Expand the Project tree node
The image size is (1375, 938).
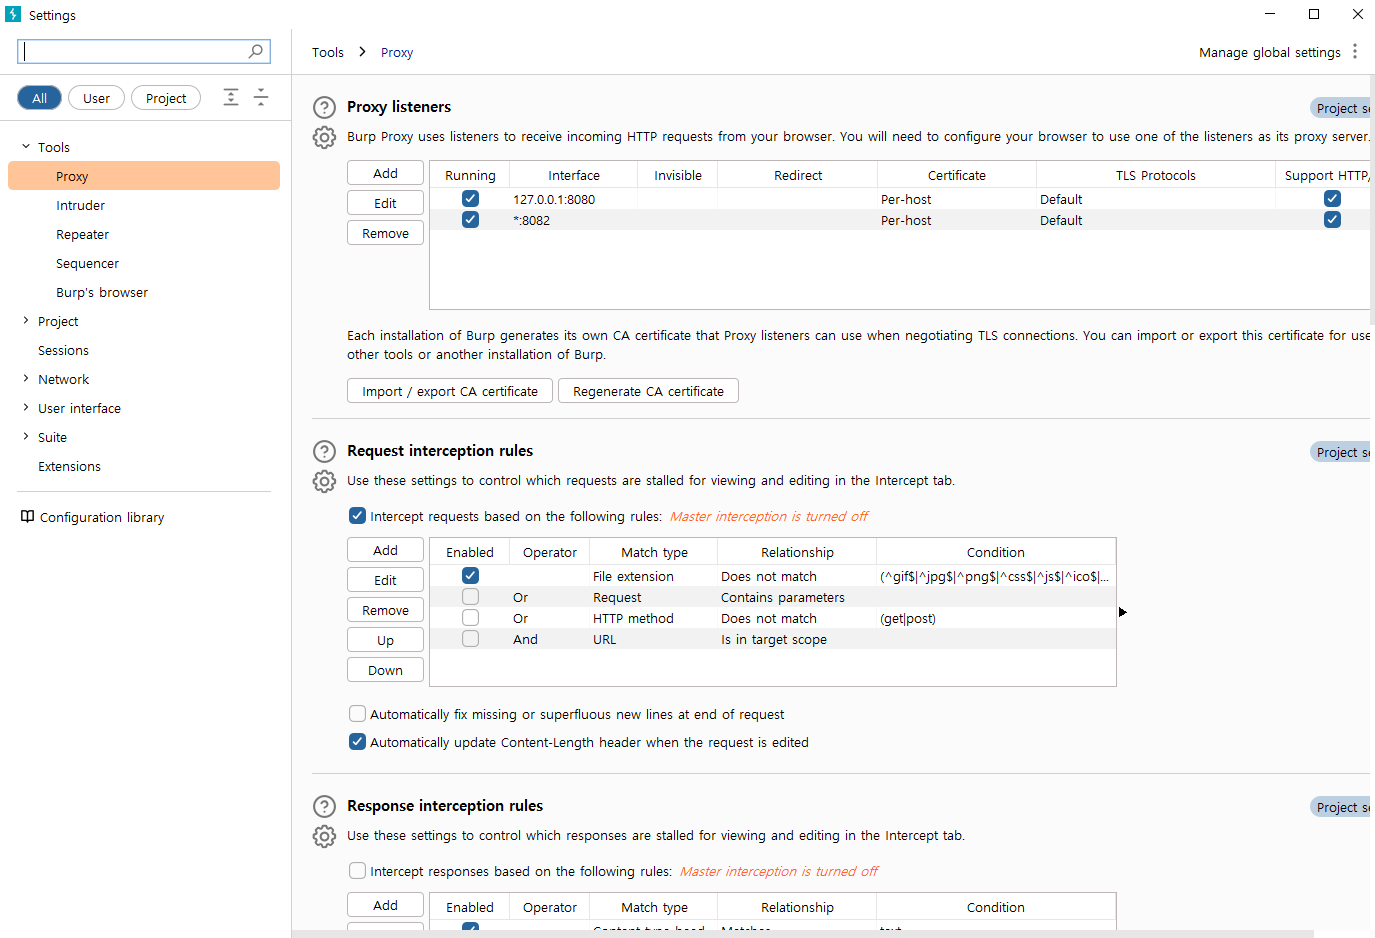(26, 321)
